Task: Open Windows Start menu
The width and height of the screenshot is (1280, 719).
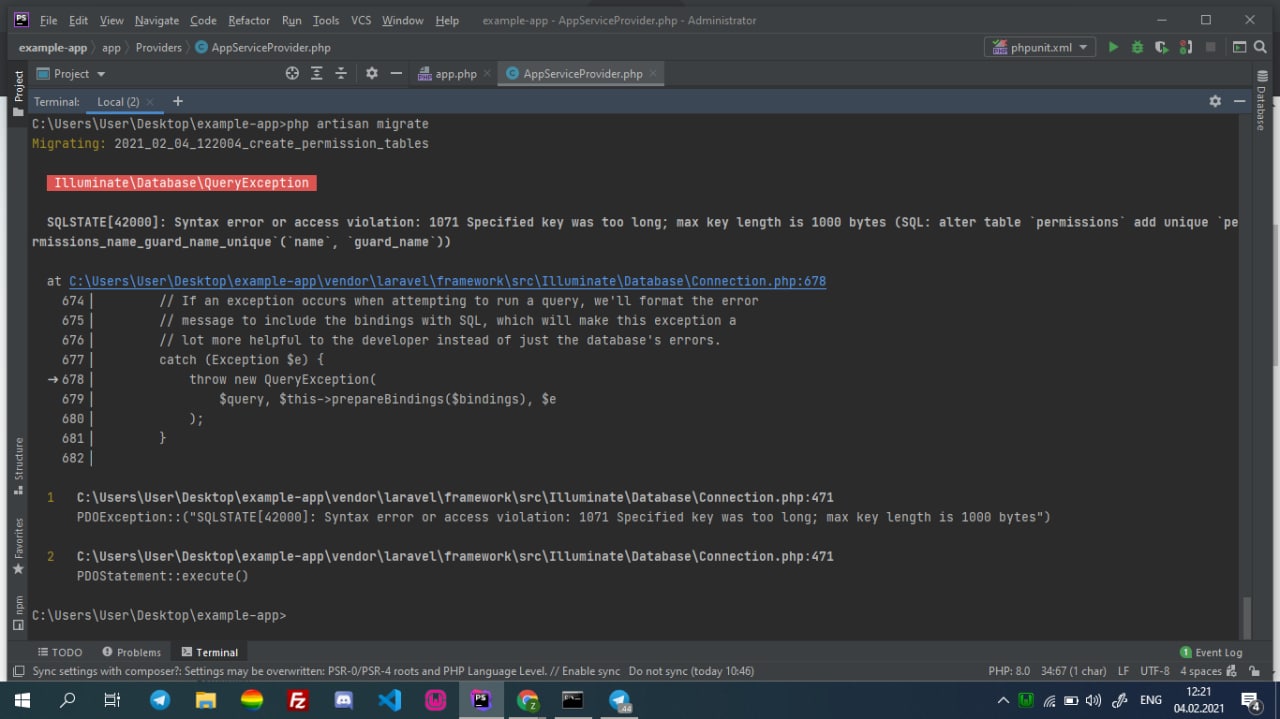Action: pyautogui.click(x=22, y=700)
